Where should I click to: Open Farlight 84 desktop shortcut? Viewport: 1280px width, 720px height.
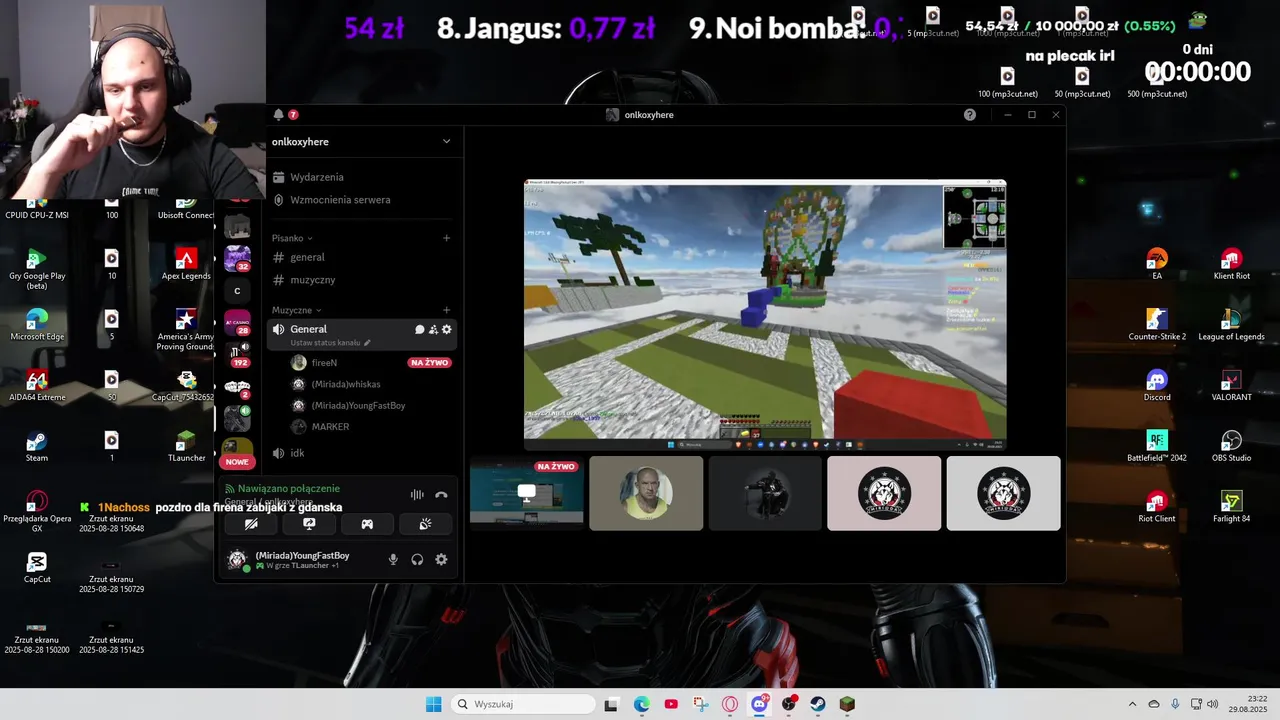1232,507
